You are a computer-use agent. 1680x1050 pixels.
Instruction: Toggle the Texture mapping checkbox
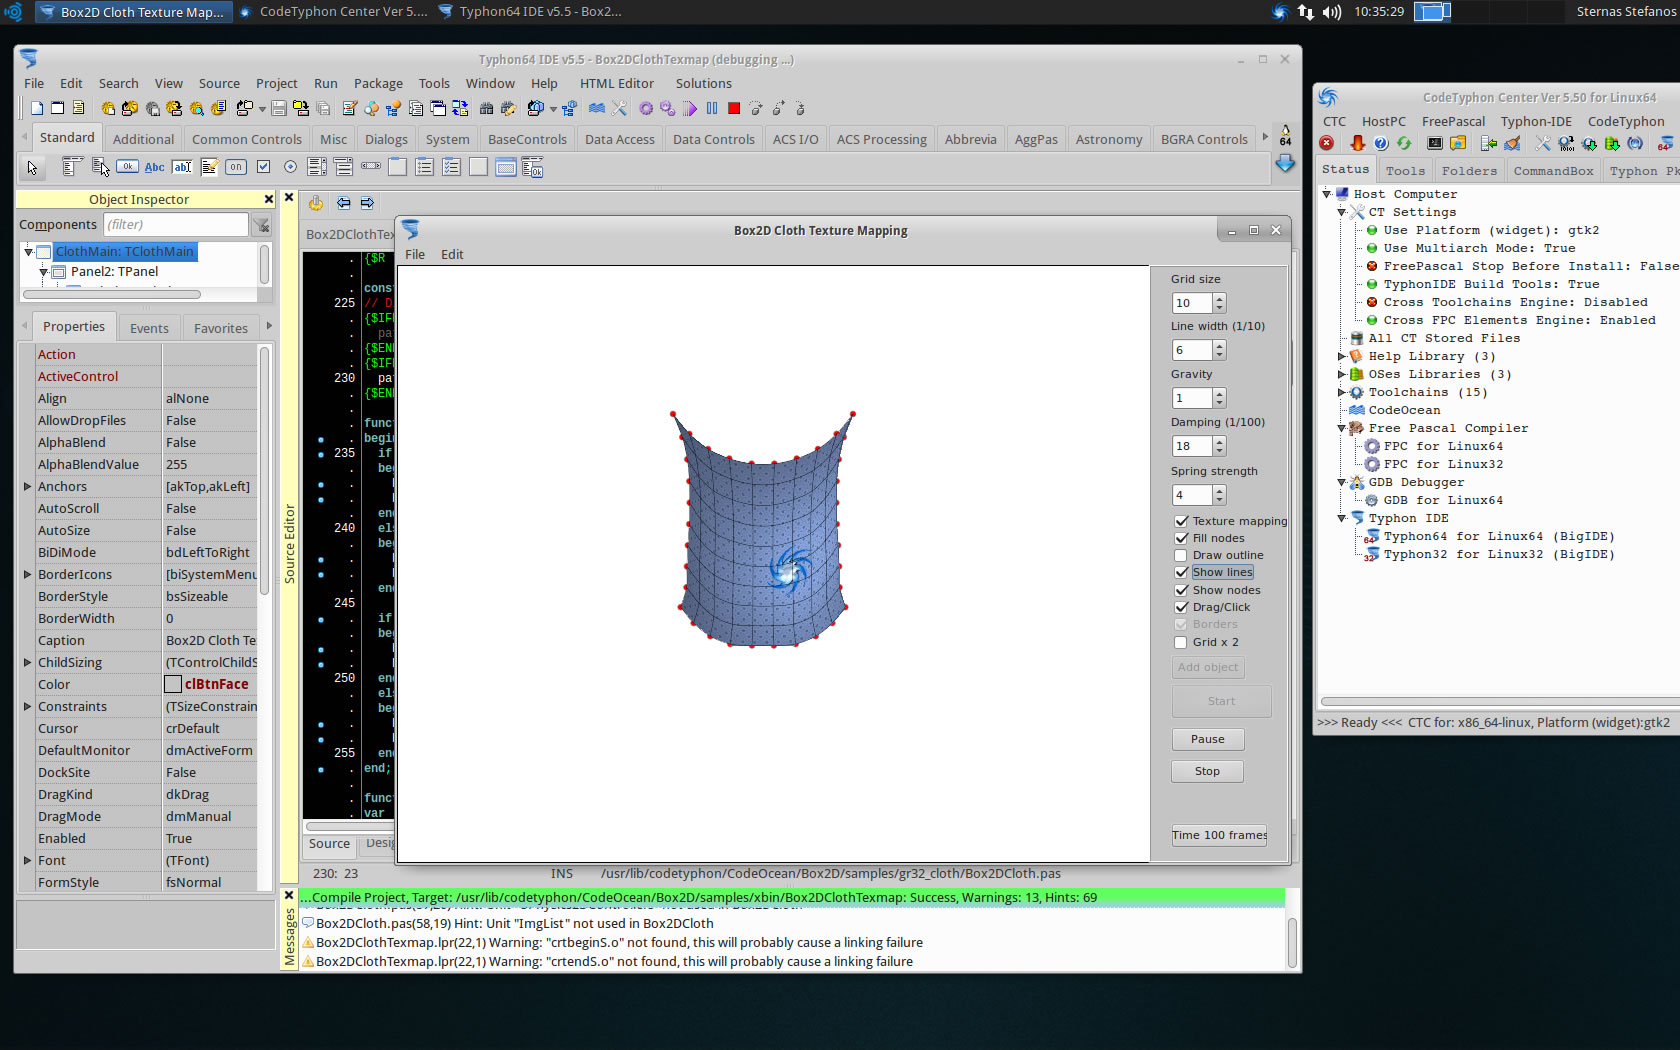pos(1181,521)
